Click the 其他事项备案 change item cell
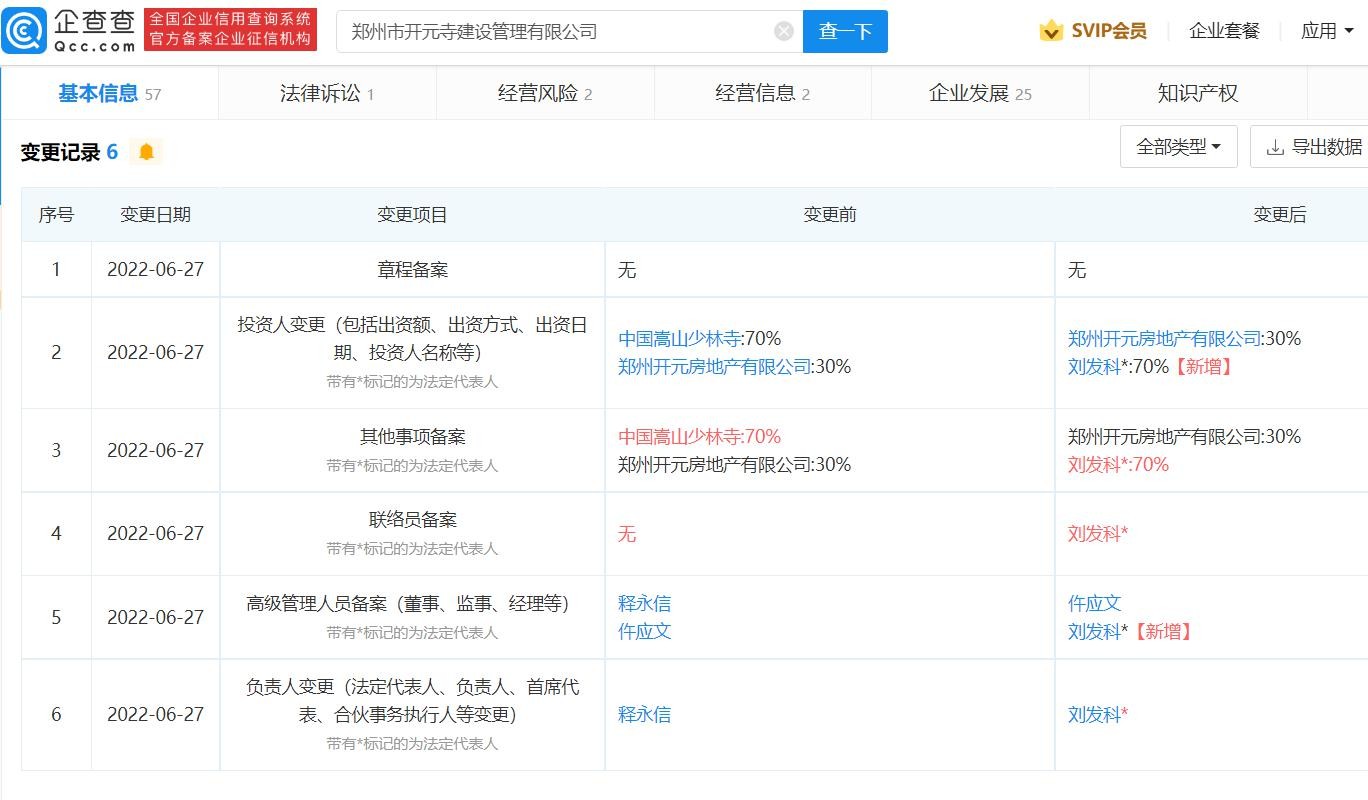The width and height of the screenshot is (1368, 800). [412, 450]
